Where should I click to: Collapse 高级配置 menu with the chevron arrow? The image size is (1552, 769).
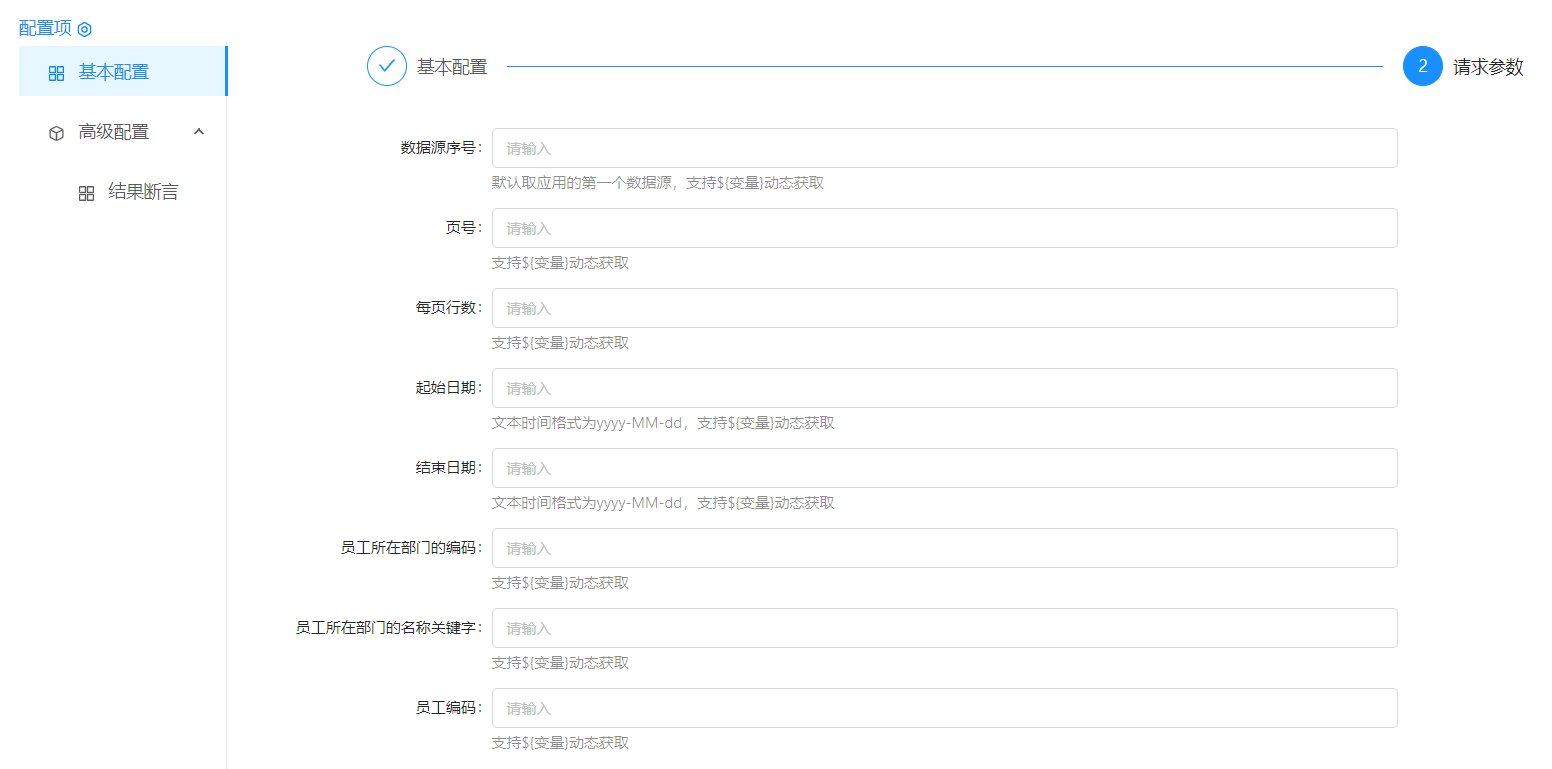(199, 131)
